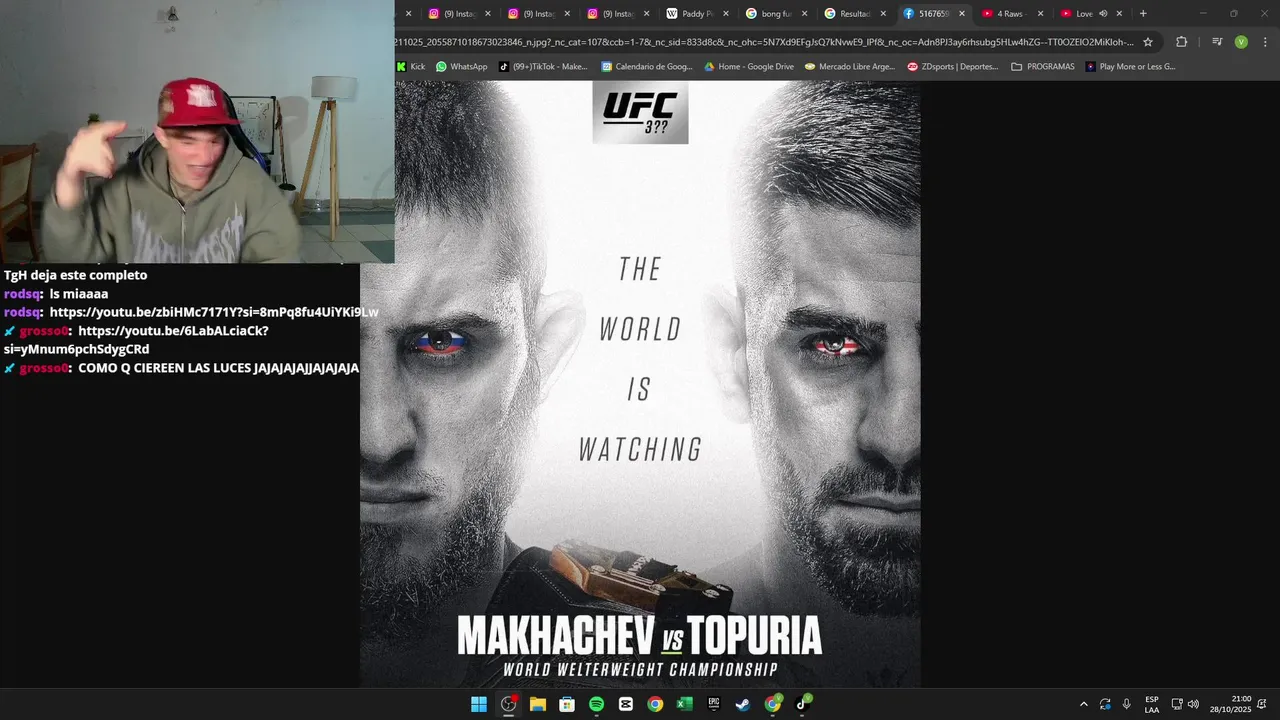Open Spotify from the taskbar
Screen dimensions: 1280x720
(596, 704)
